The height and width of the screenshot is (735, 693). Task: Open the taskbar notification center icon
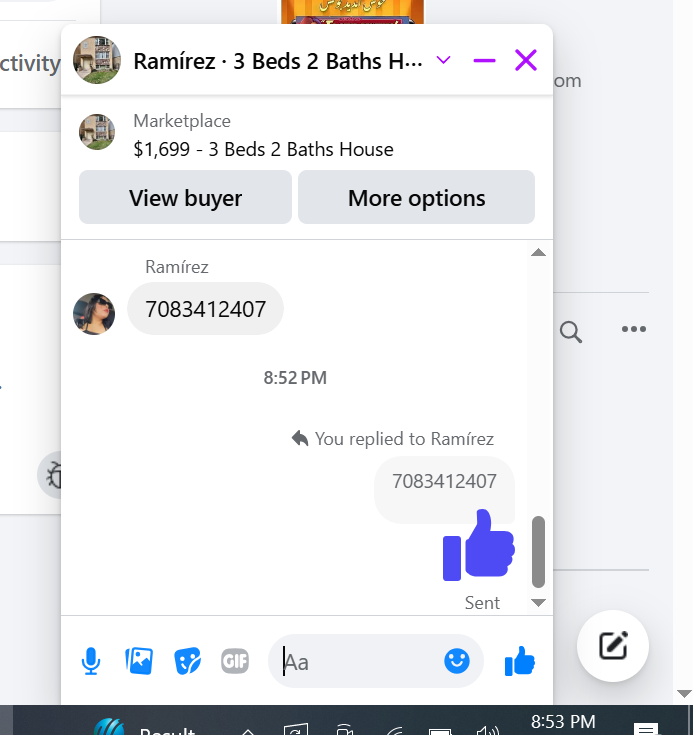click(x=646, y=729)
